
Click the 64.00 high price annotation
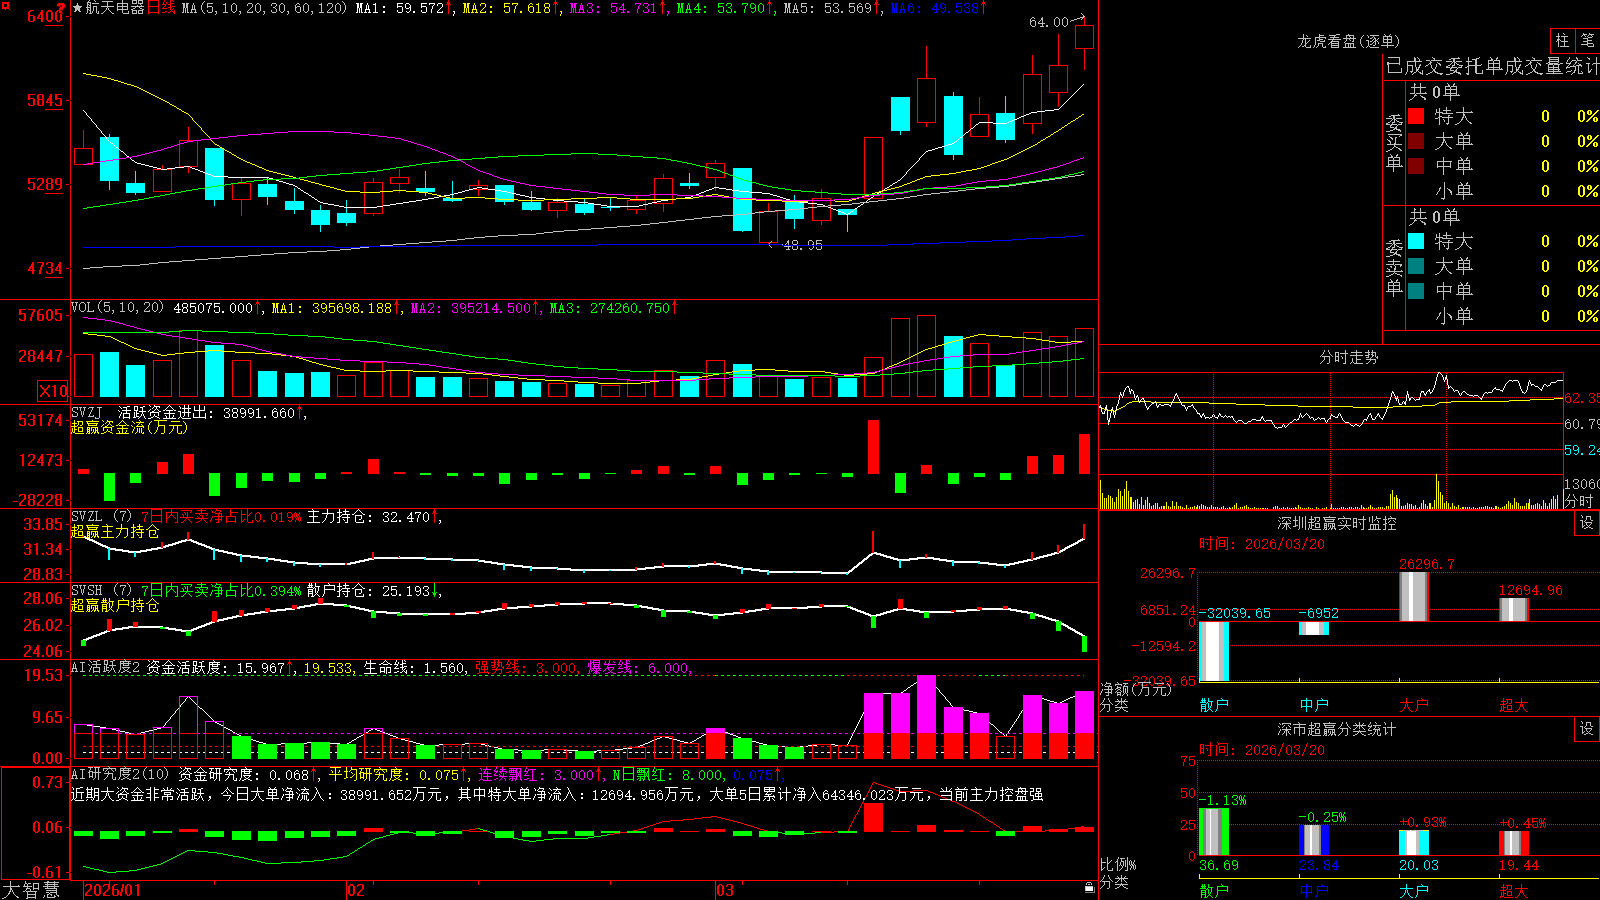coord(1048,22)
